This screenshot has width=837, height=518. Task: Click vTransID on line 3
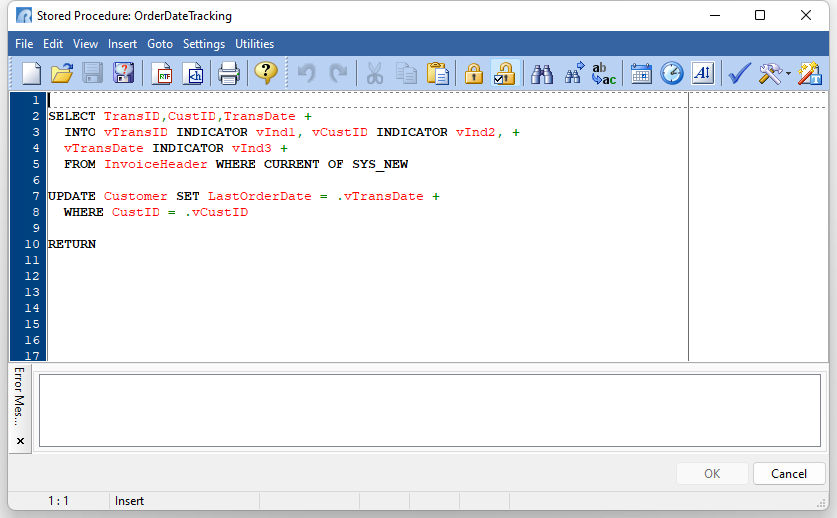(136, 132)
